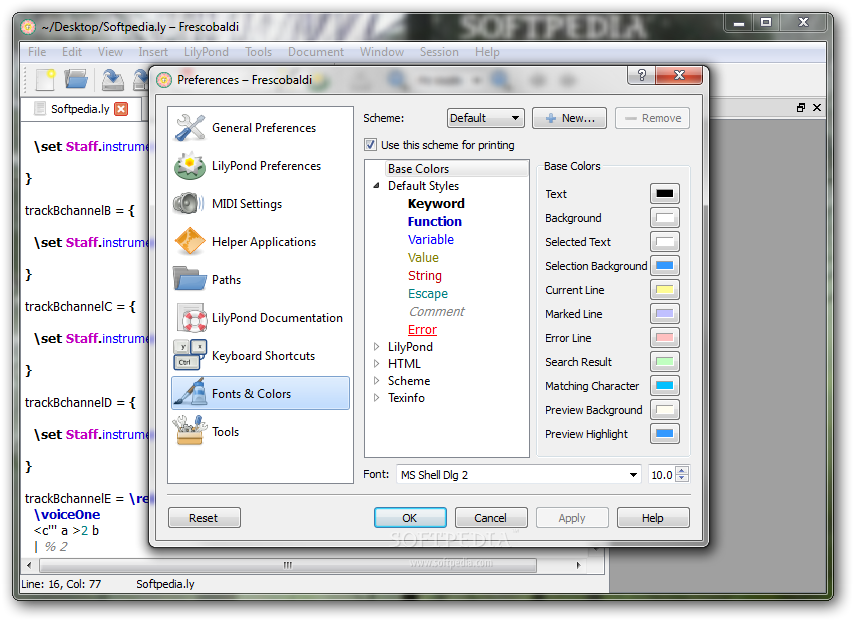Change the Matching Character color swatch
This screenshot has width=854, height=621.
[x=664, y=386]
